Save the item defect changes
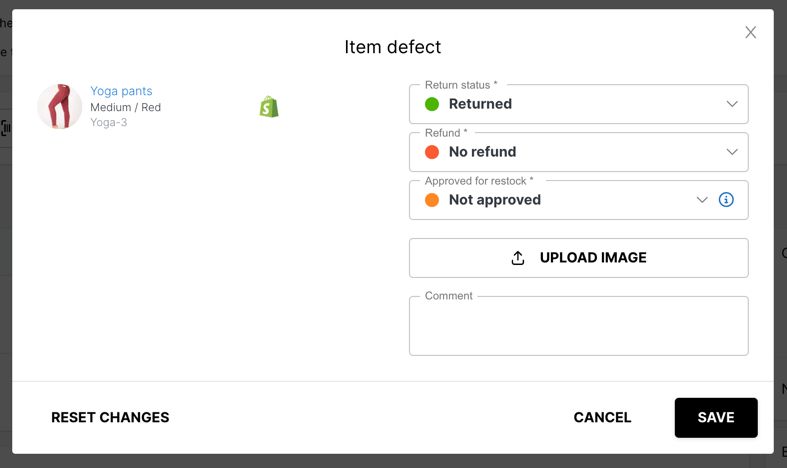The width and height of the screenshot is (787, 468). pos(716,418)
